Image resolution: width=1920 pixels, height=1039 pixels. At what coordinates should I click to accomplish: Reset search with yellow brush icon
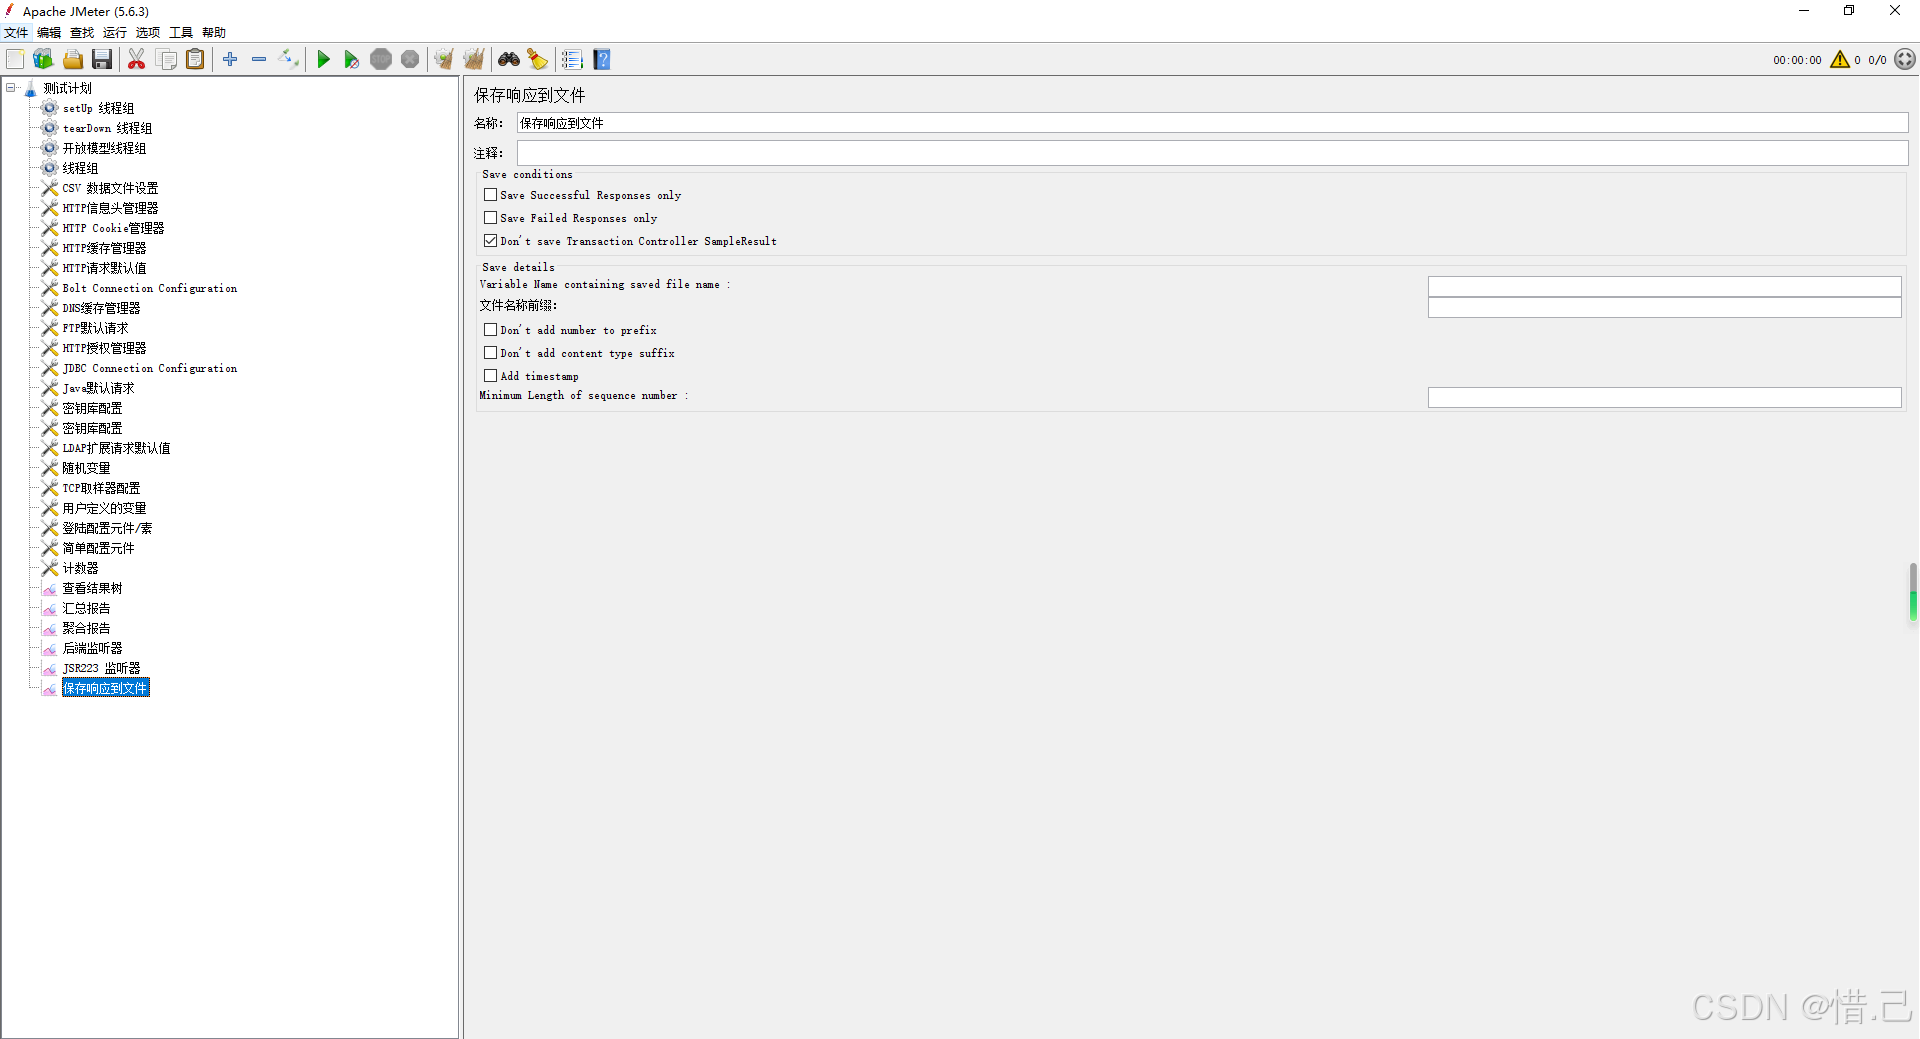click(x=537, y=60)
